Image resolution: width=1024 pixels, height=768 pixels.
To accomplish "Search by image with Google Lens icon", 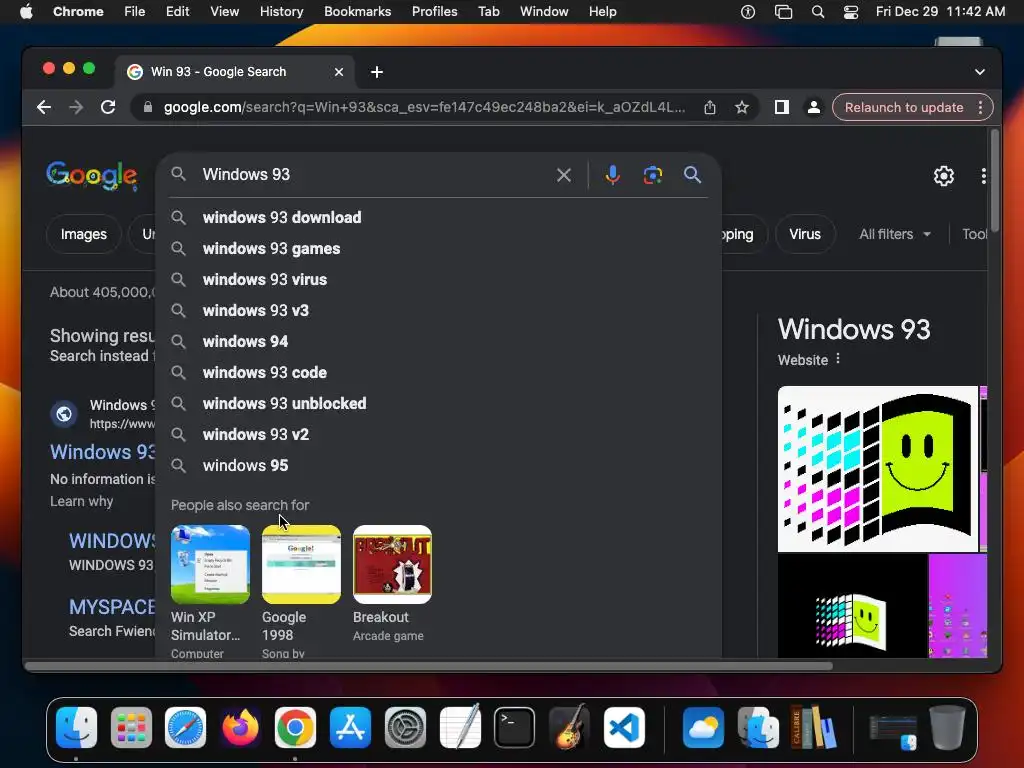I will 652,174.
